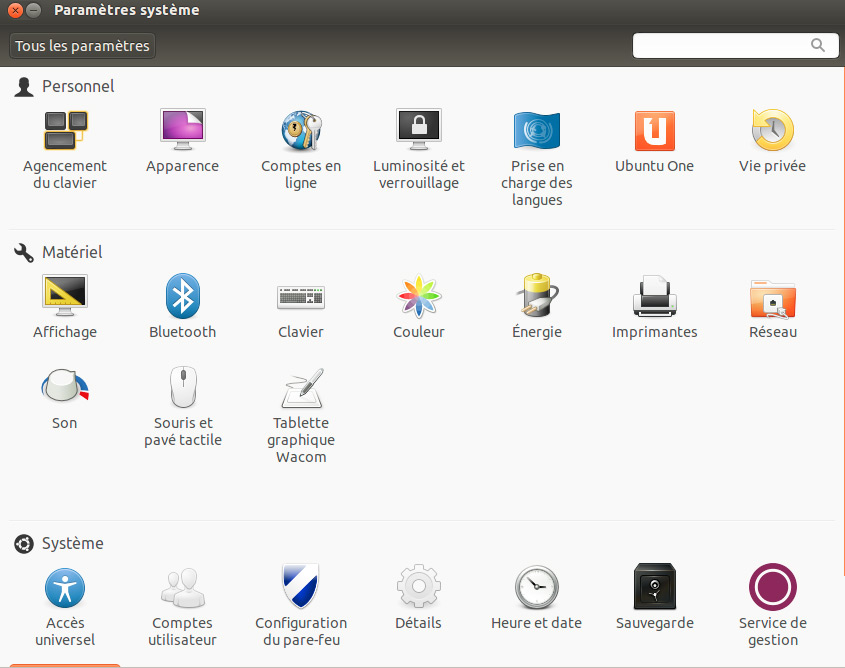Open the Sauvegarde backup panel
The width and height of the screenshot is (845, 668).
click(654, 597)
